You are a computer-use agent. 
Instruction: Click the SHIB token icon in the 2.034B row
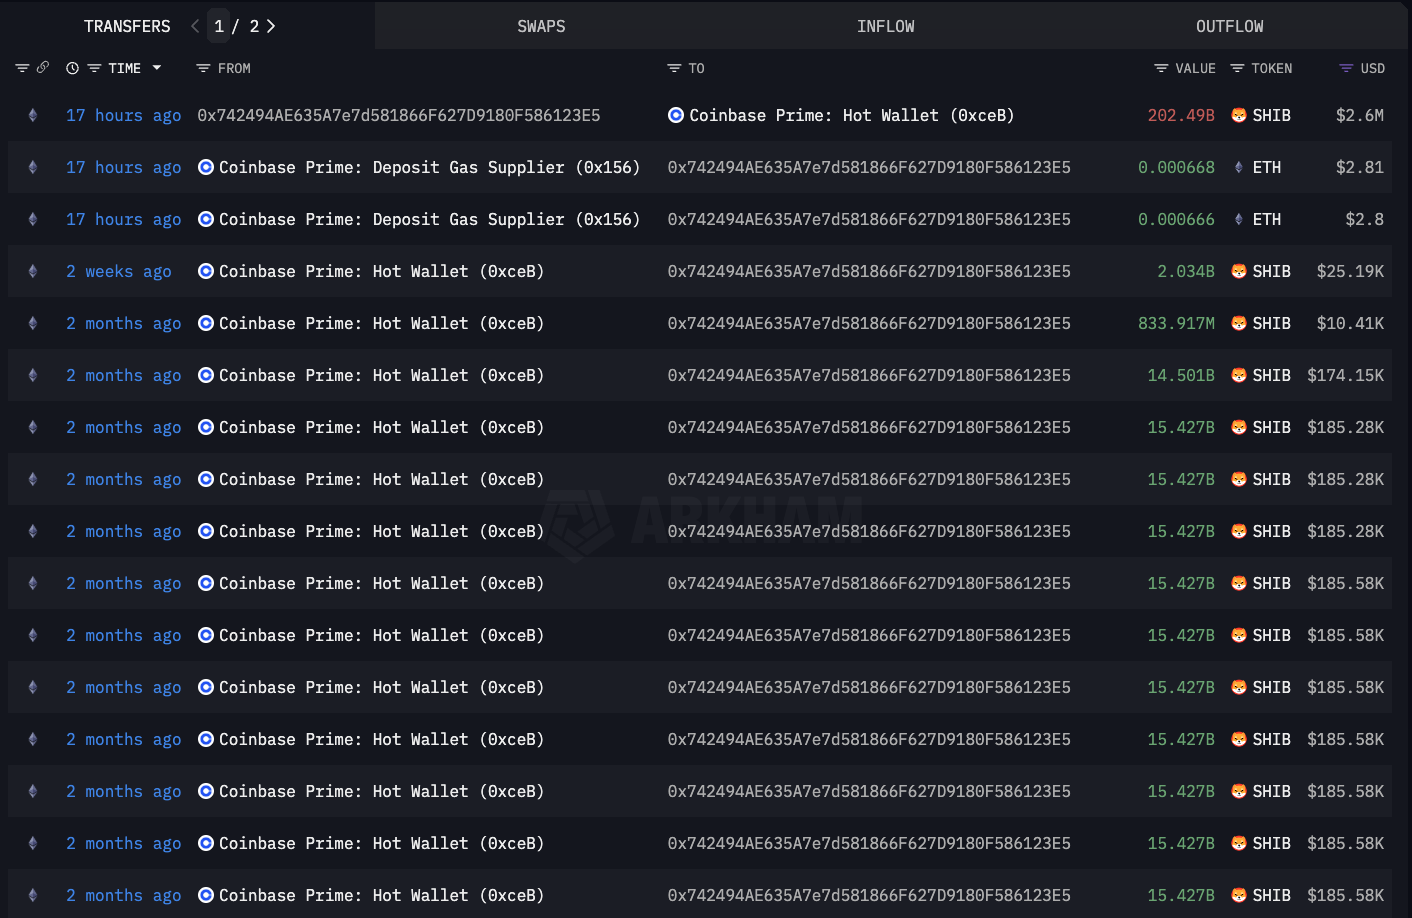[x=1239, y=271]
